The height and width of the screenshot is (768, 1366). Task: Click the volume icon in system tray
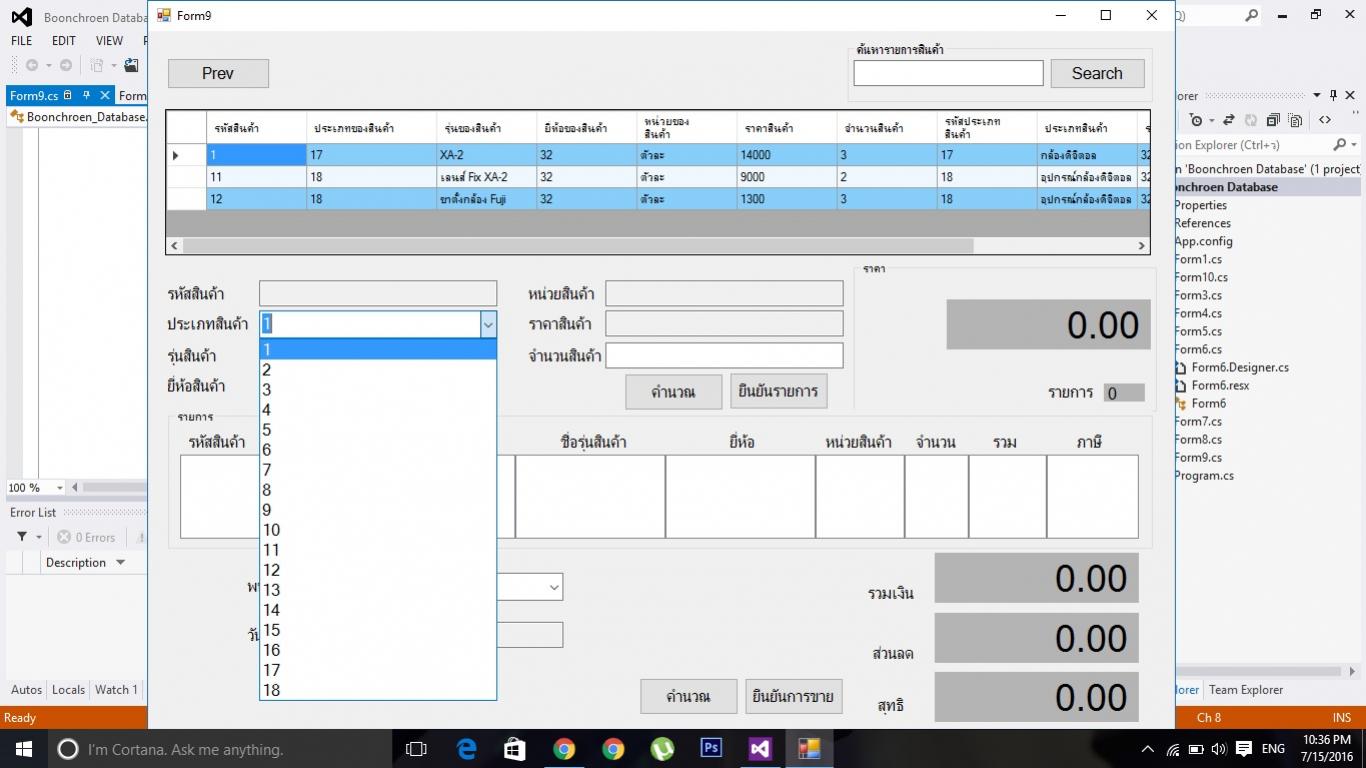(x=1219, y=749)
